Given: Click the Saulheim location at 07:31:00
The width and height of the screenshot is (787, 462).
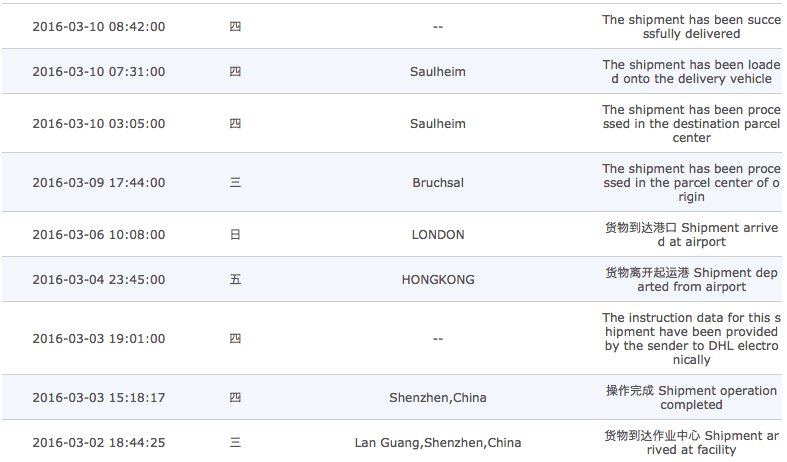Looking at the screenshot, I should [438, 72].
